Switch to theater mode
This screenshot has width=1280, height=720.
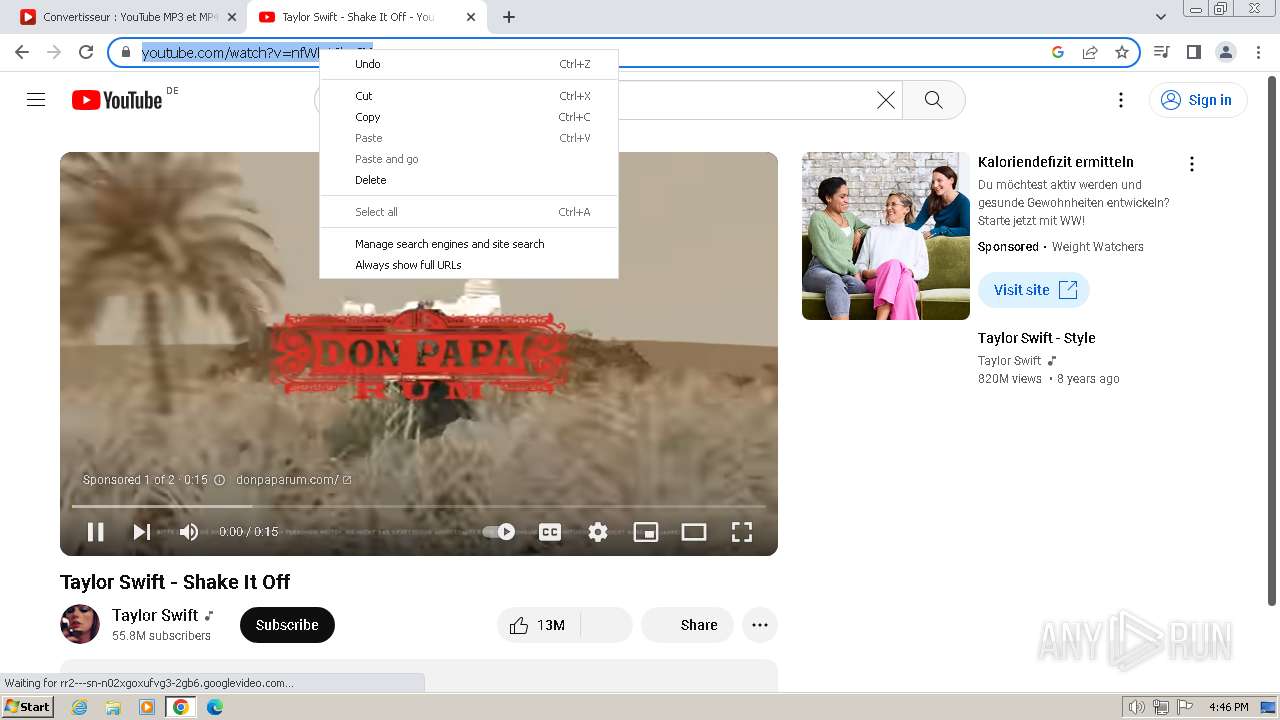[x=694, y=532]
